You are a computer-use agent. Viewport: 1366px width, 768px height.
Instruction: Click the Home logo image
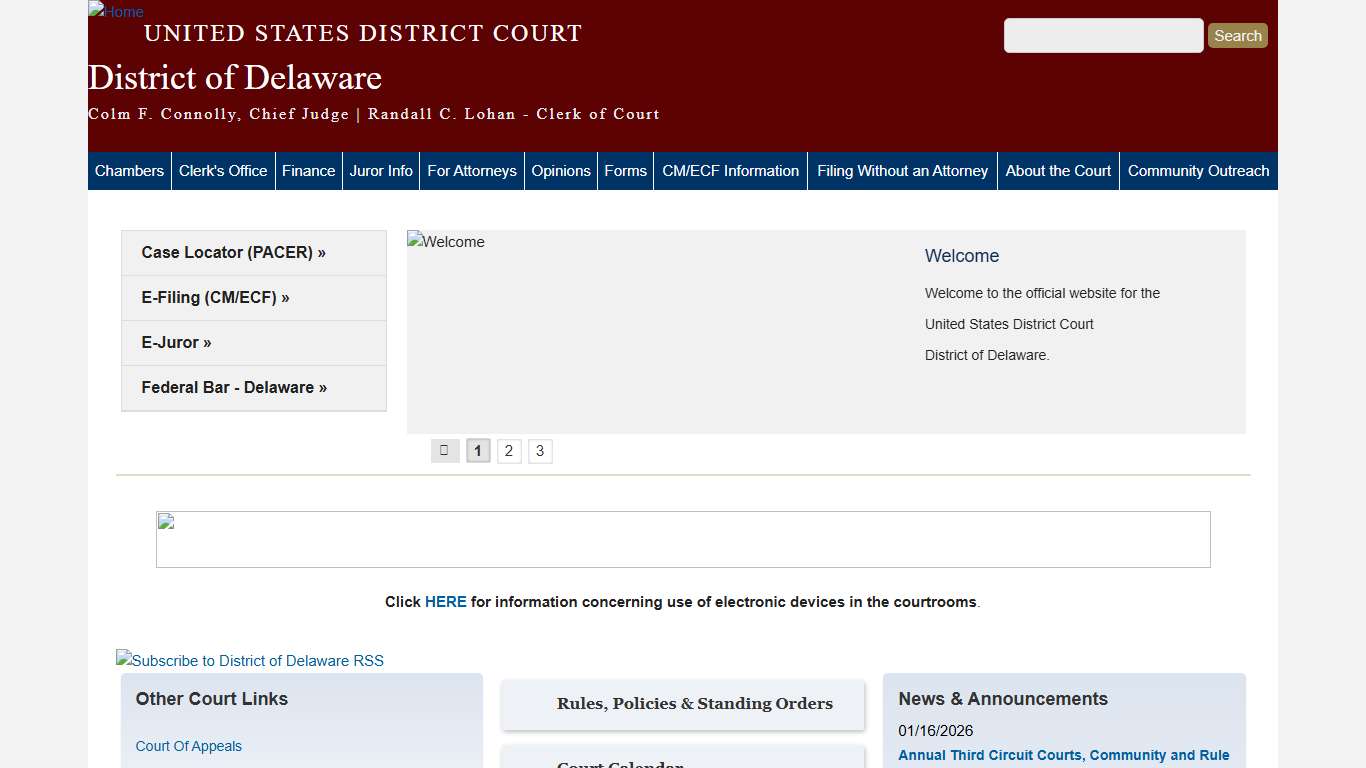tap(115, 12)
